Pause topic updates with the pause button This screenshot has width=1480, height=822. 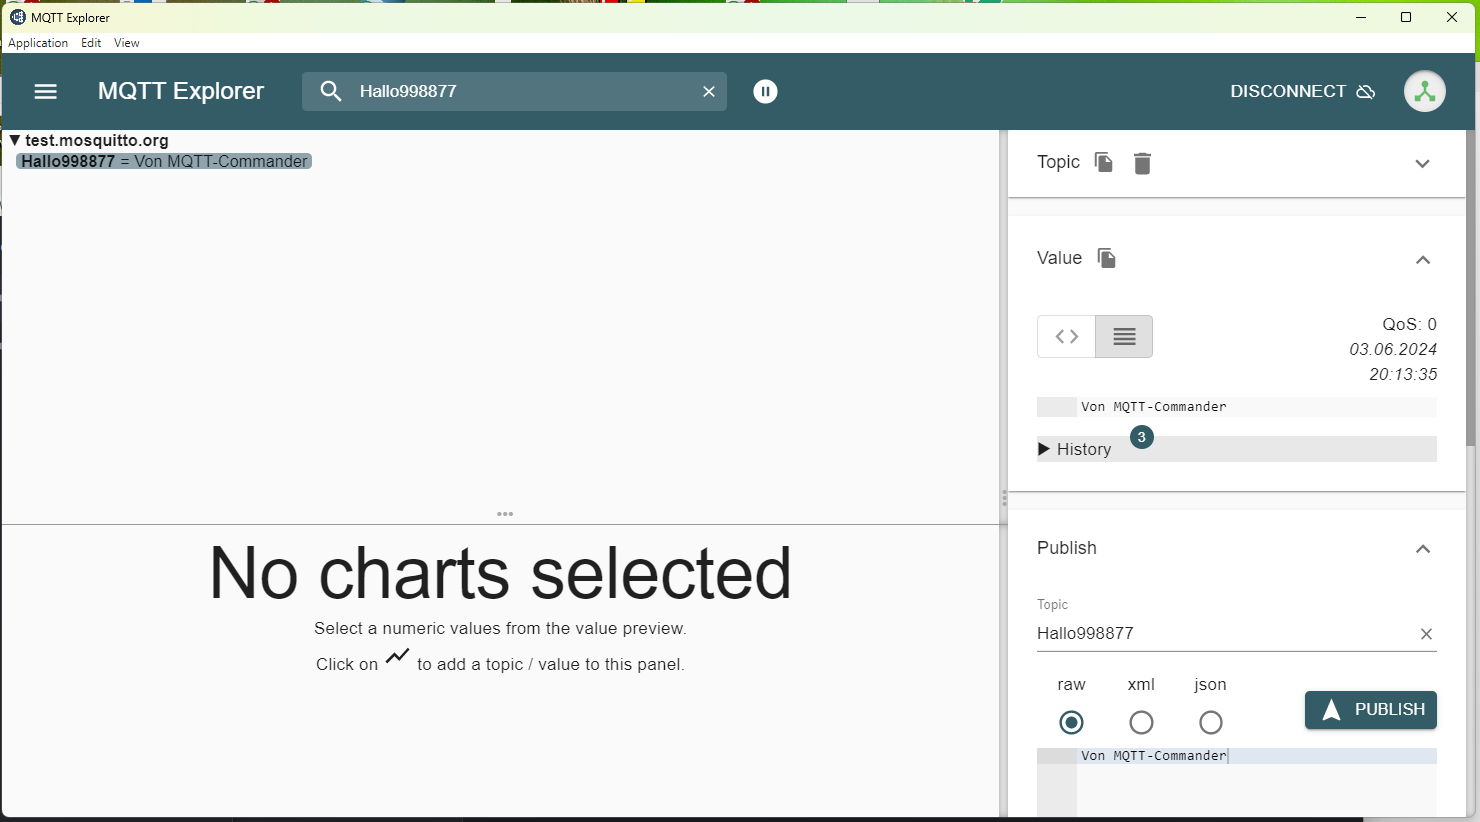click(765, 91)
